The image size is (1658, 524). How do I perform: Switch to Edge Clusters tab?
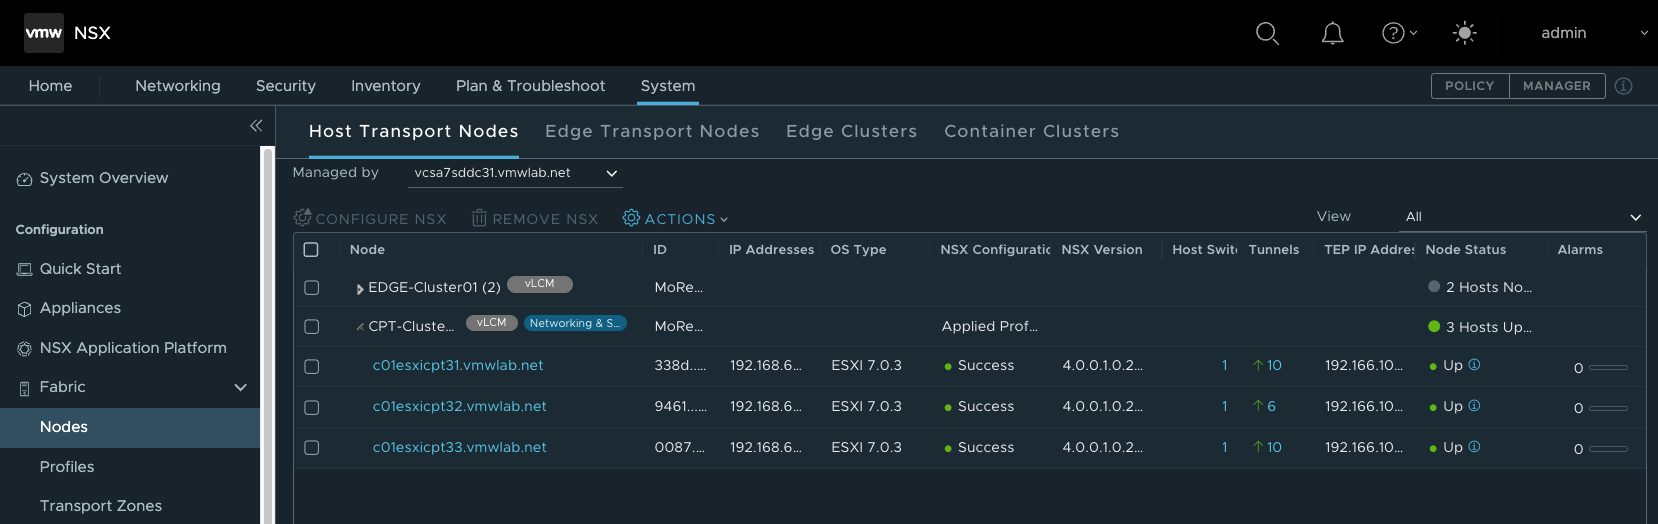pyautogui.click(x=852, y=131)
